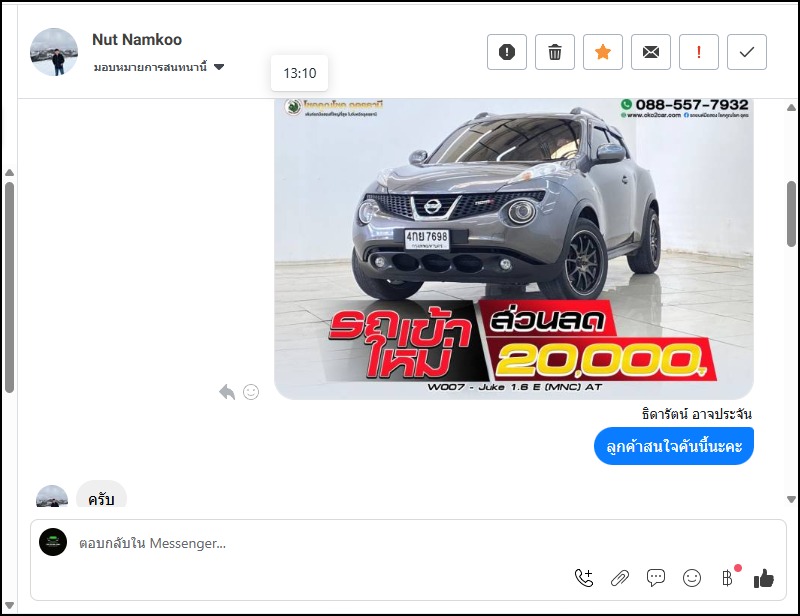Screen dimensions: 800x616
Task: Click the sender name ธิดารัตน์ อาจประจัน
Action: 696,414
